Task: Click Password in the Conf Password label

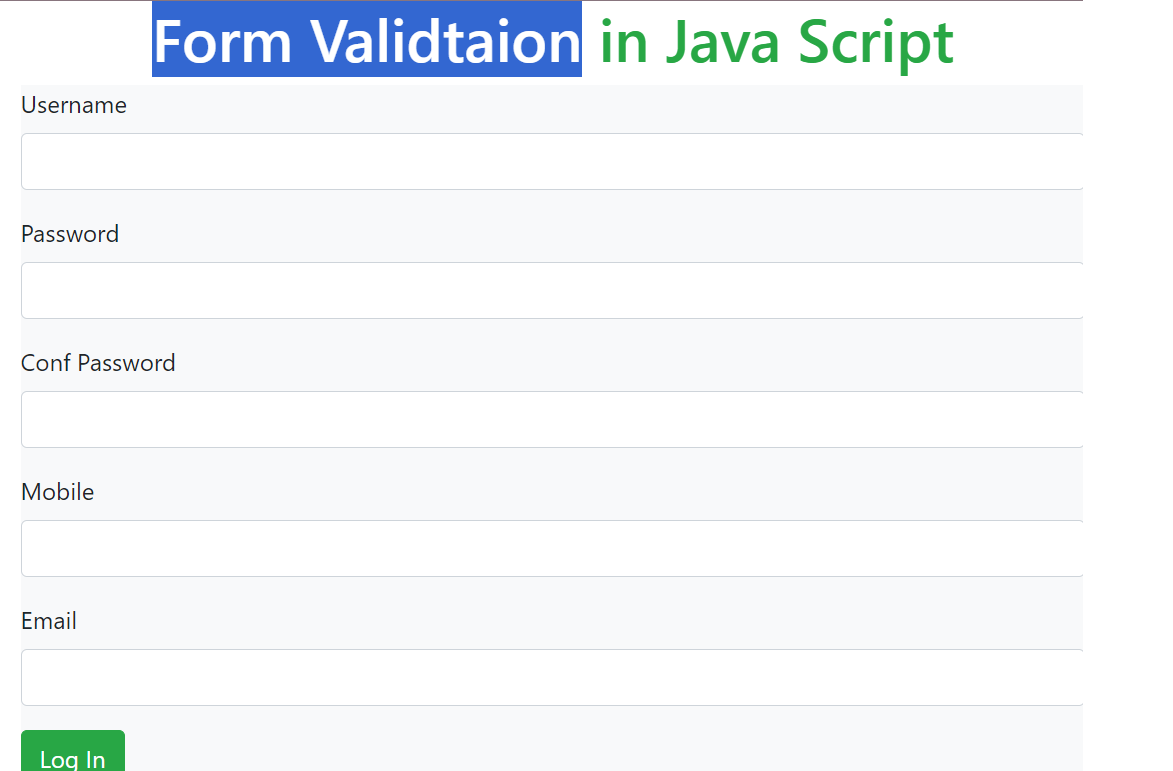Action: 126,363
